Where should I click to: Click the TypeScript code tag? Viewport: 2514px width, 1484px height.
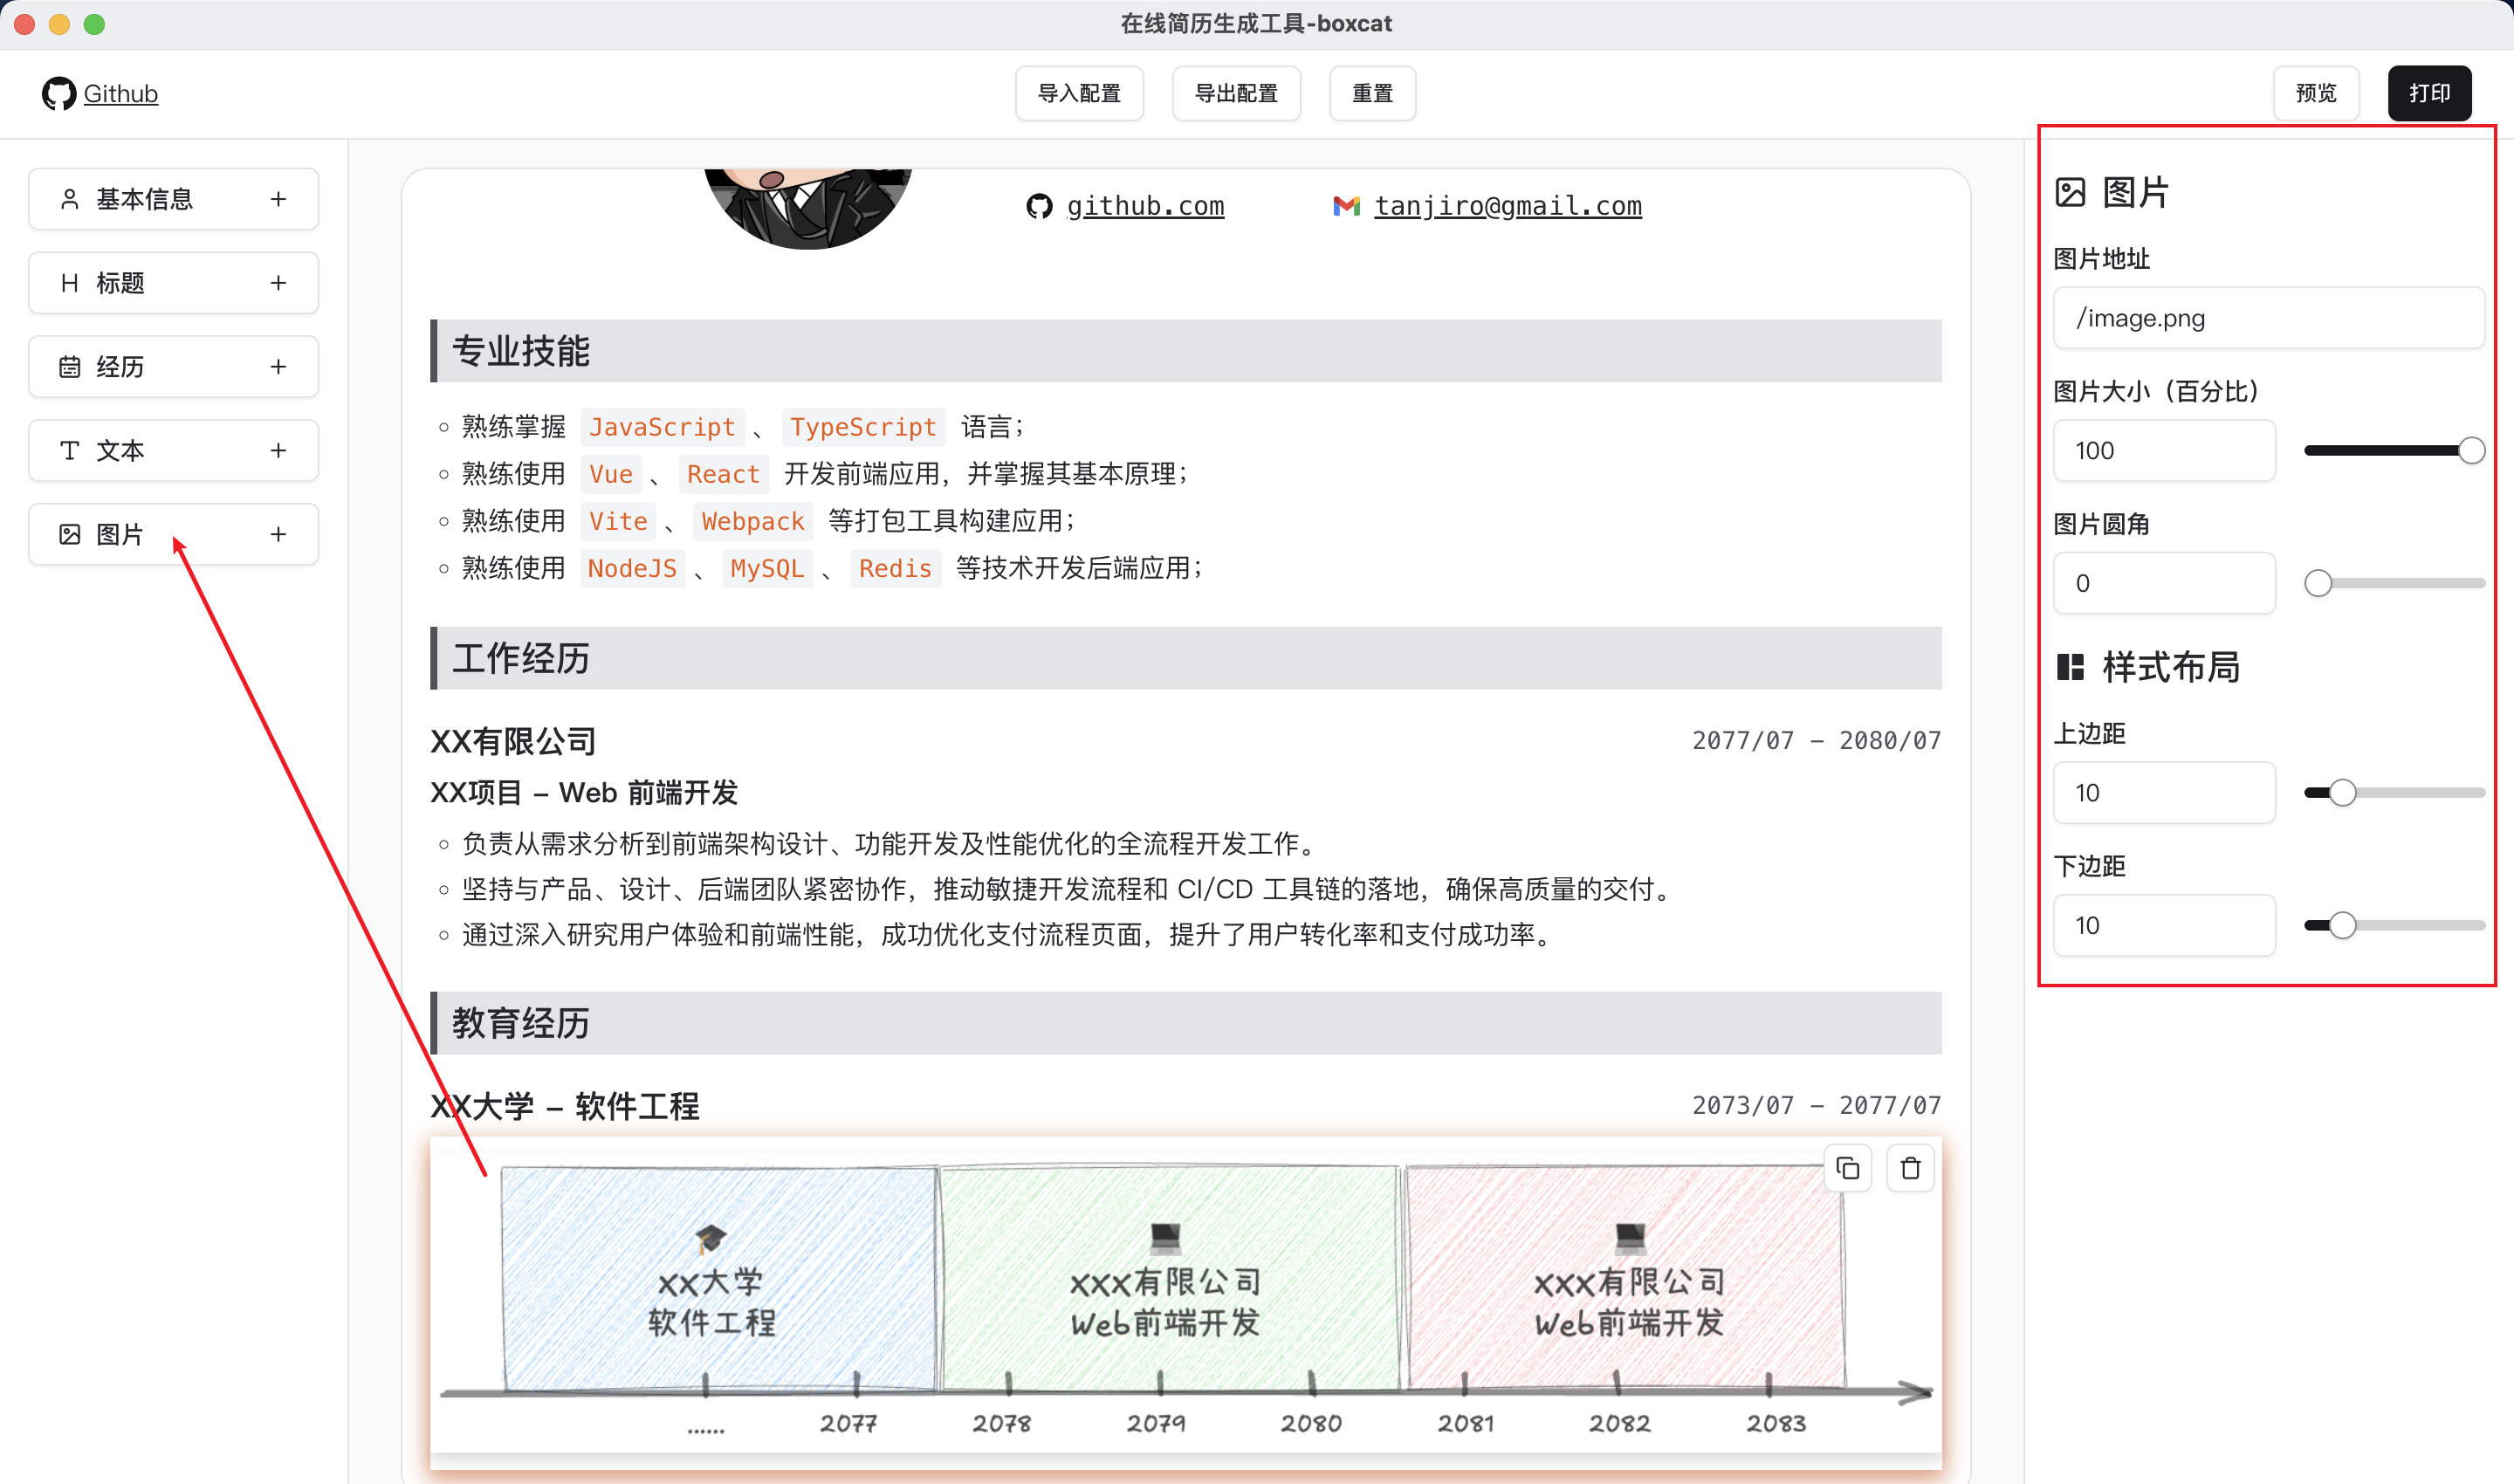point(863,427)
